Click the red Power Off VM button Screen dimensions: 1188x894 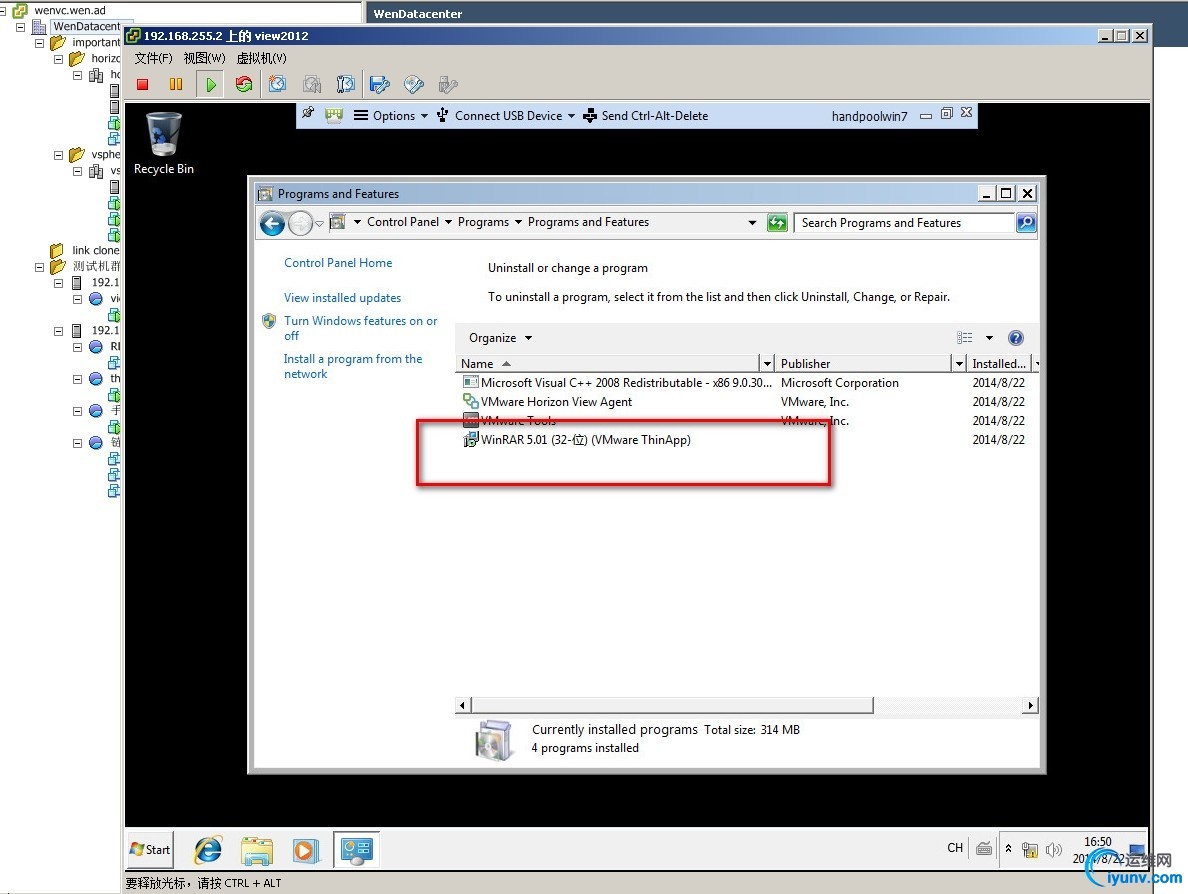point(142,84)
